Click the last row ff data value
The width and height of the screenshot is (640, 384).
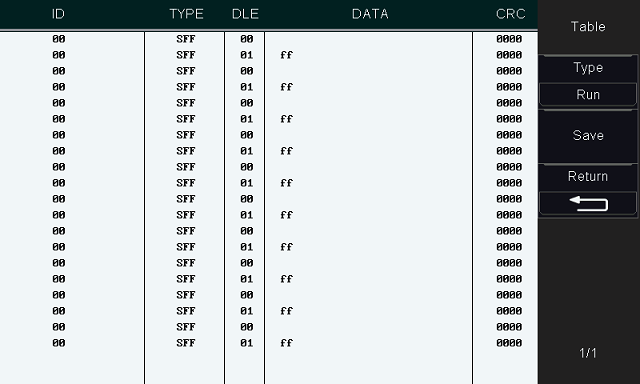[287, 343]
